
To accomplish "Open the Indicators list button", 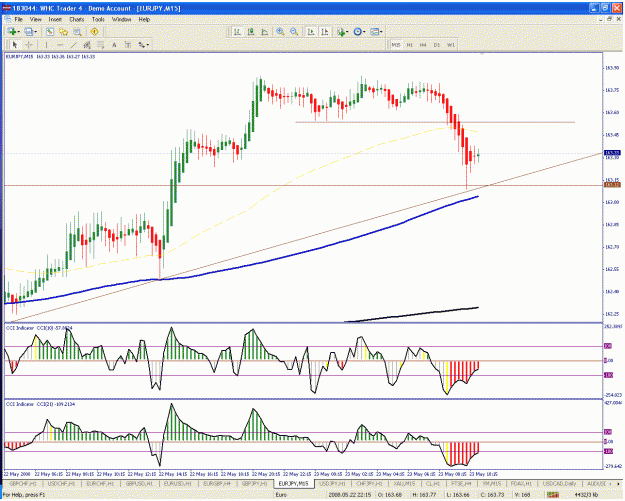I will coord(341,31).
